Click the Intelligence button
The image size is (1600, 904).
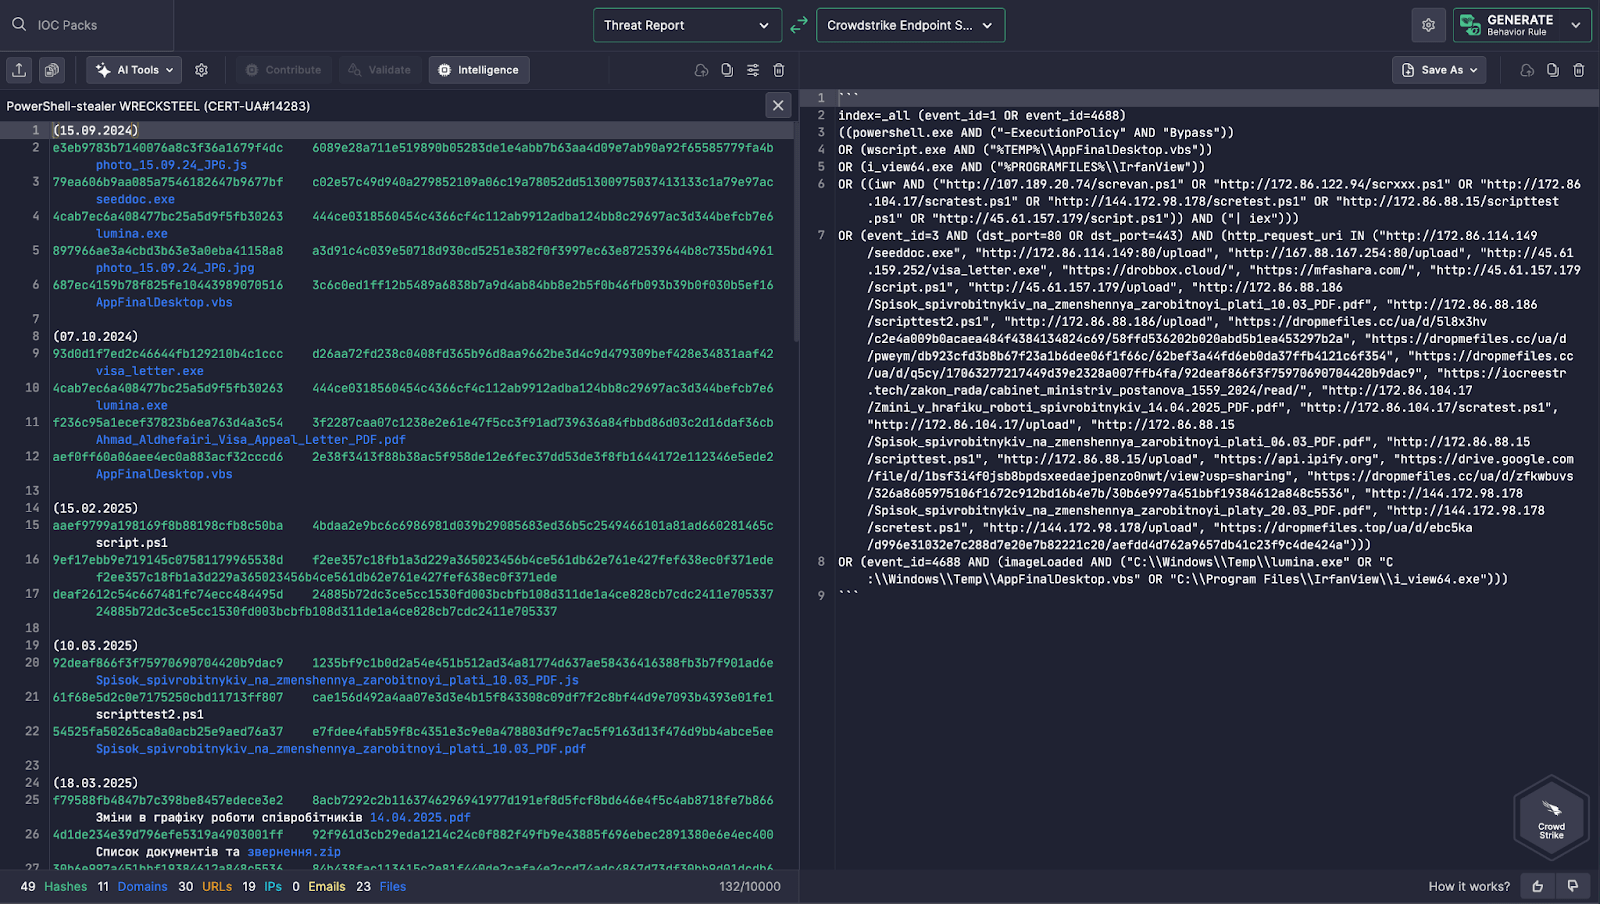click(x=479, y=70)
